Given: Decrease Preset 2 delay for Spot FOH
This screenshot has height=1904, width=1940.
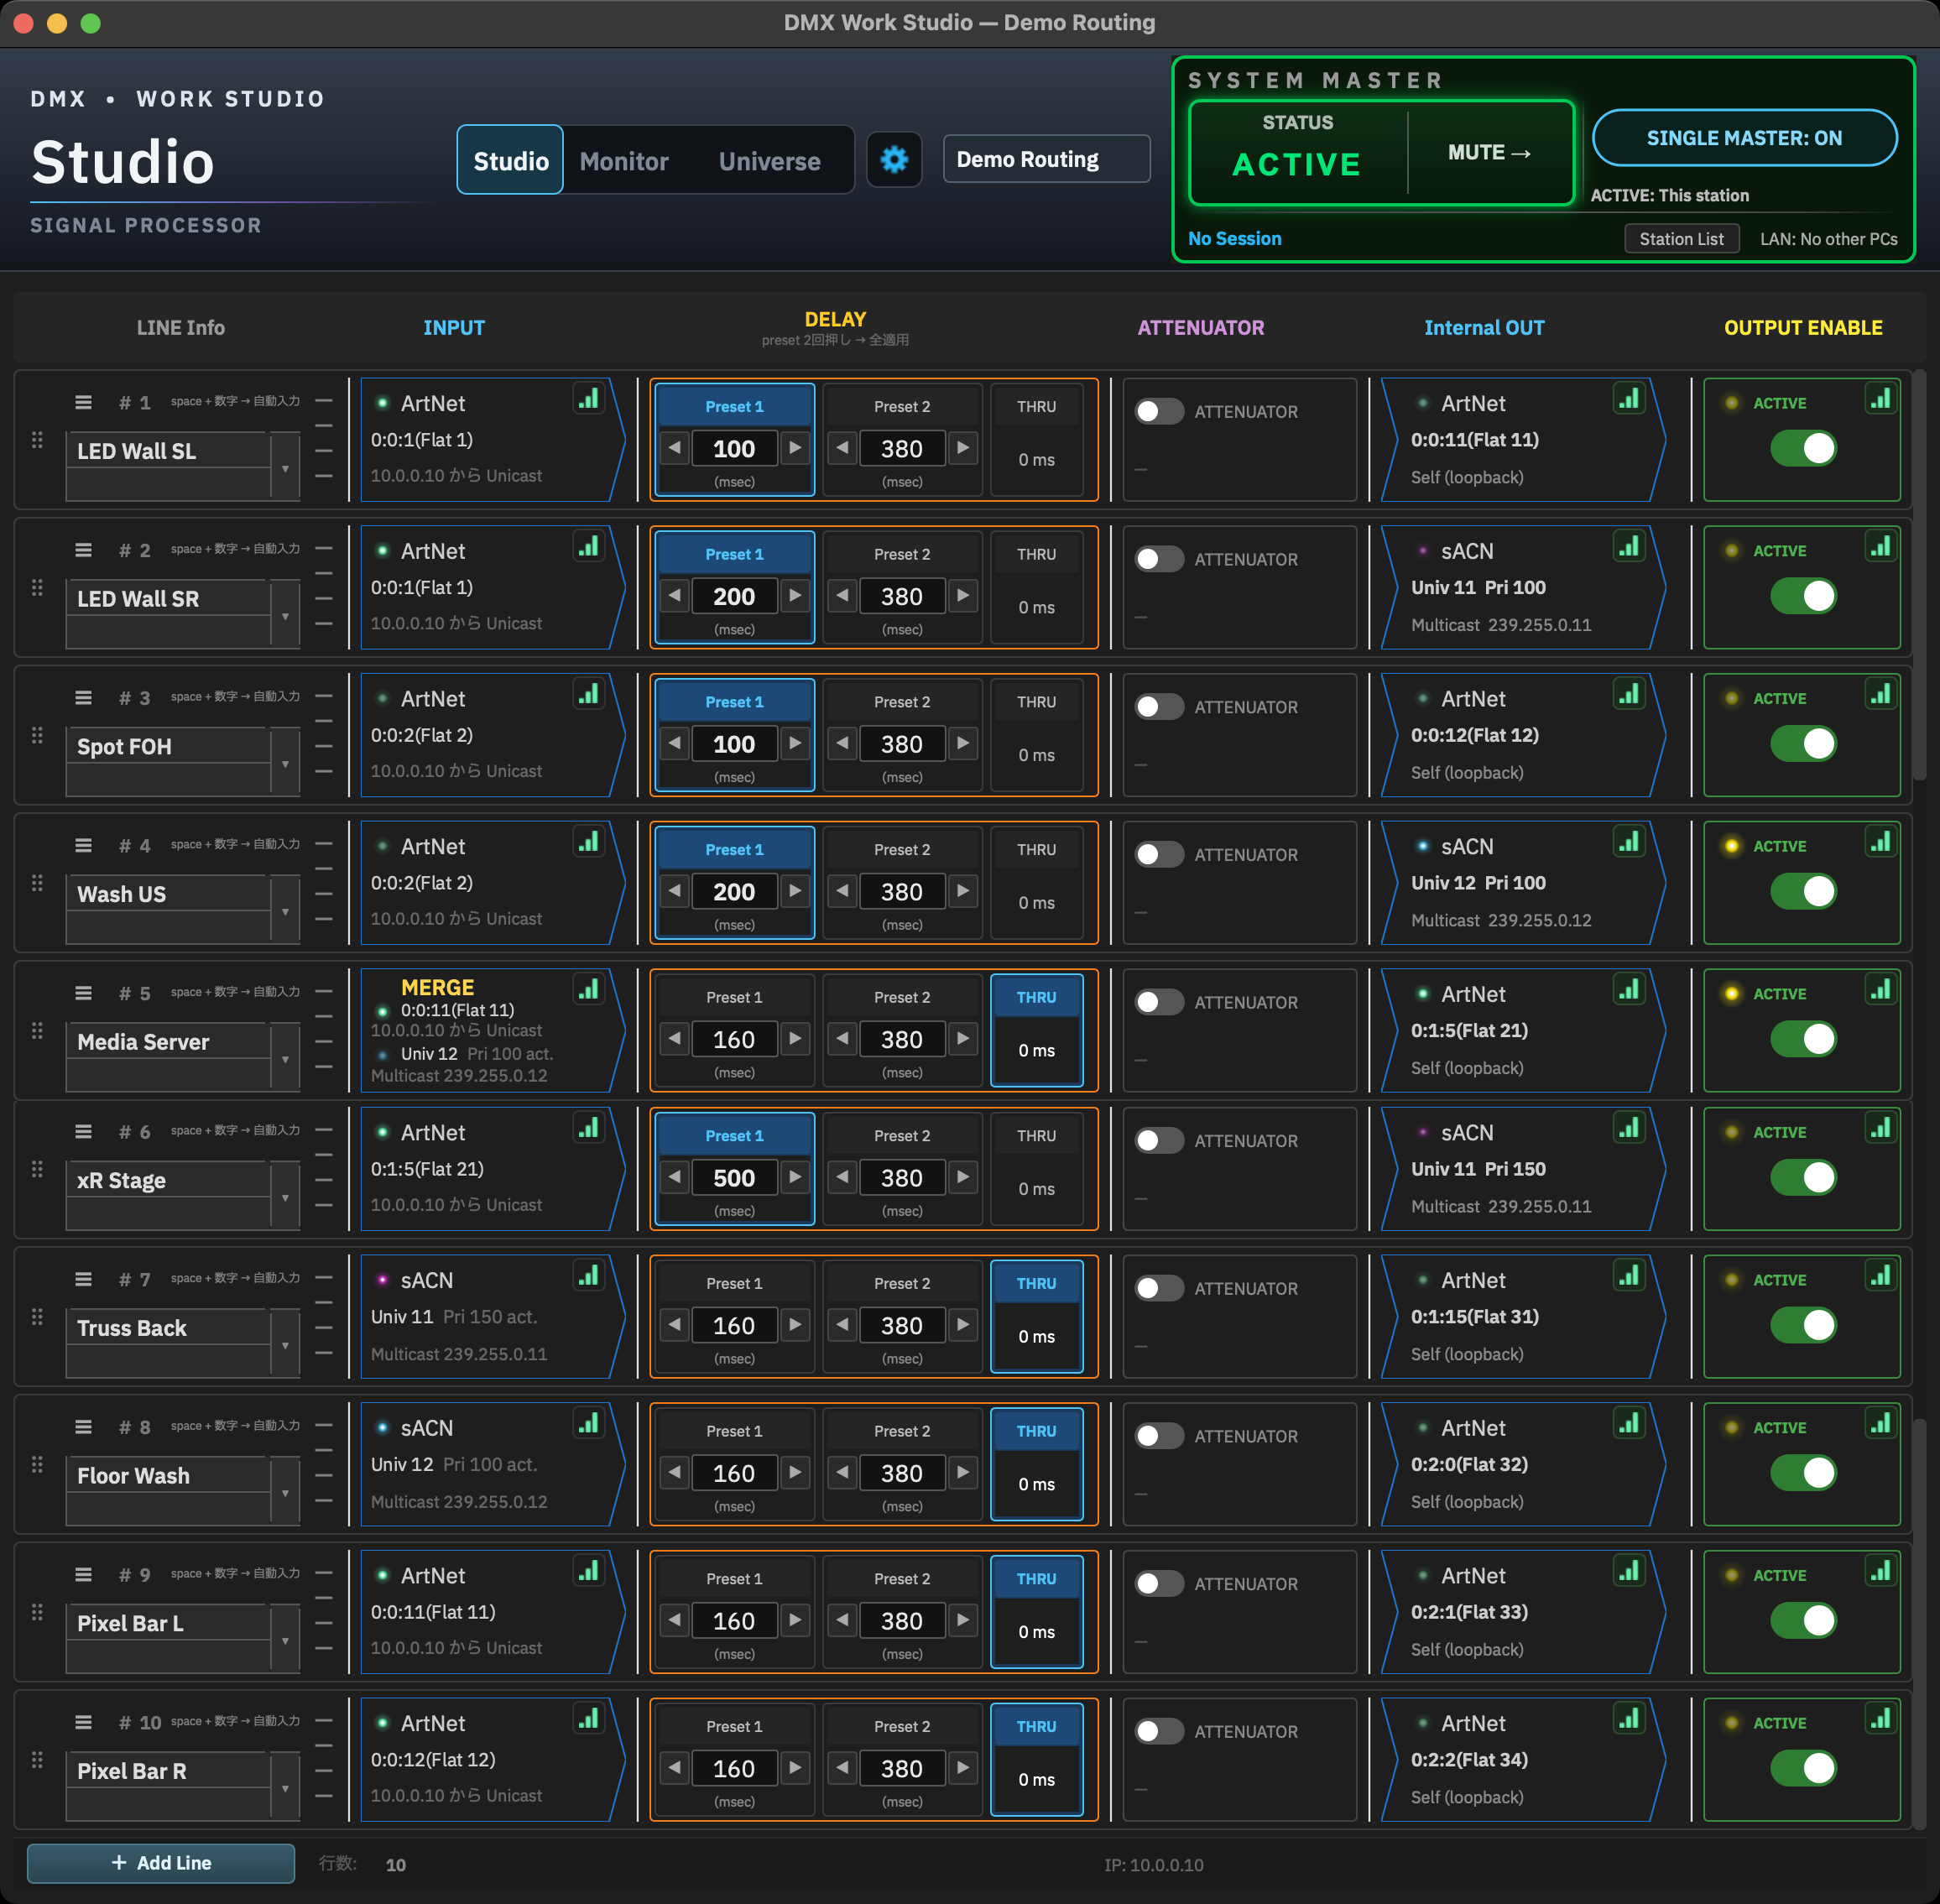Looking at the screenshot, I should pos(843,743).
